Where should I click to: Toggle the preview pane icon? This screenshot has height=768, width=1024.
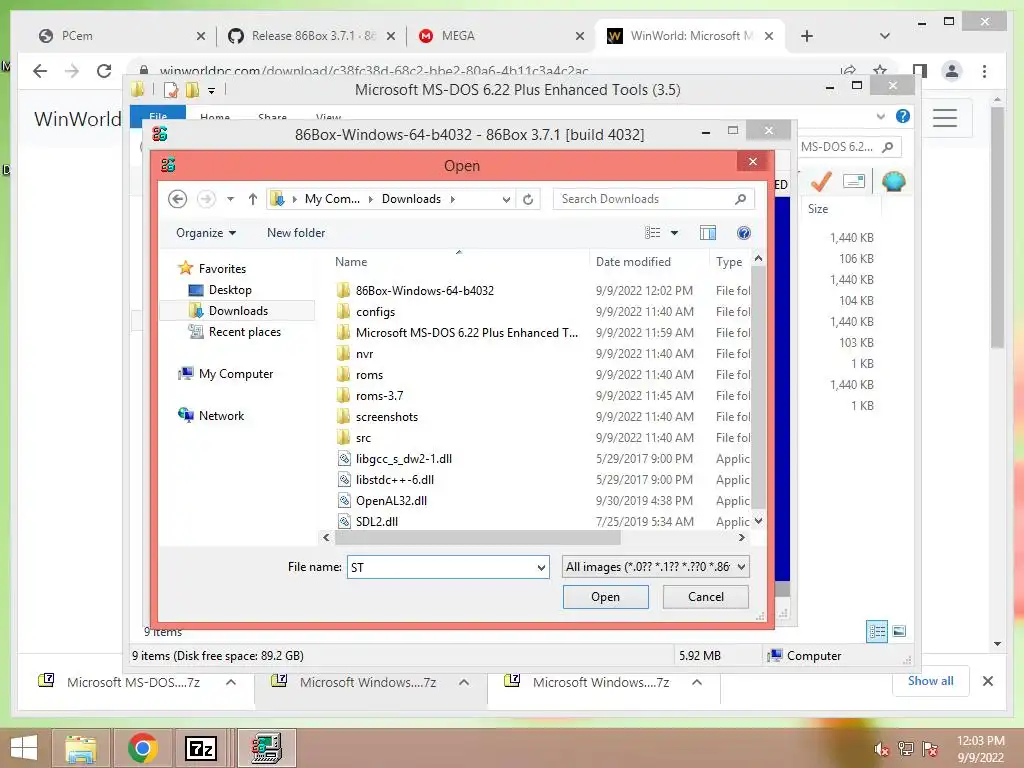708,232
